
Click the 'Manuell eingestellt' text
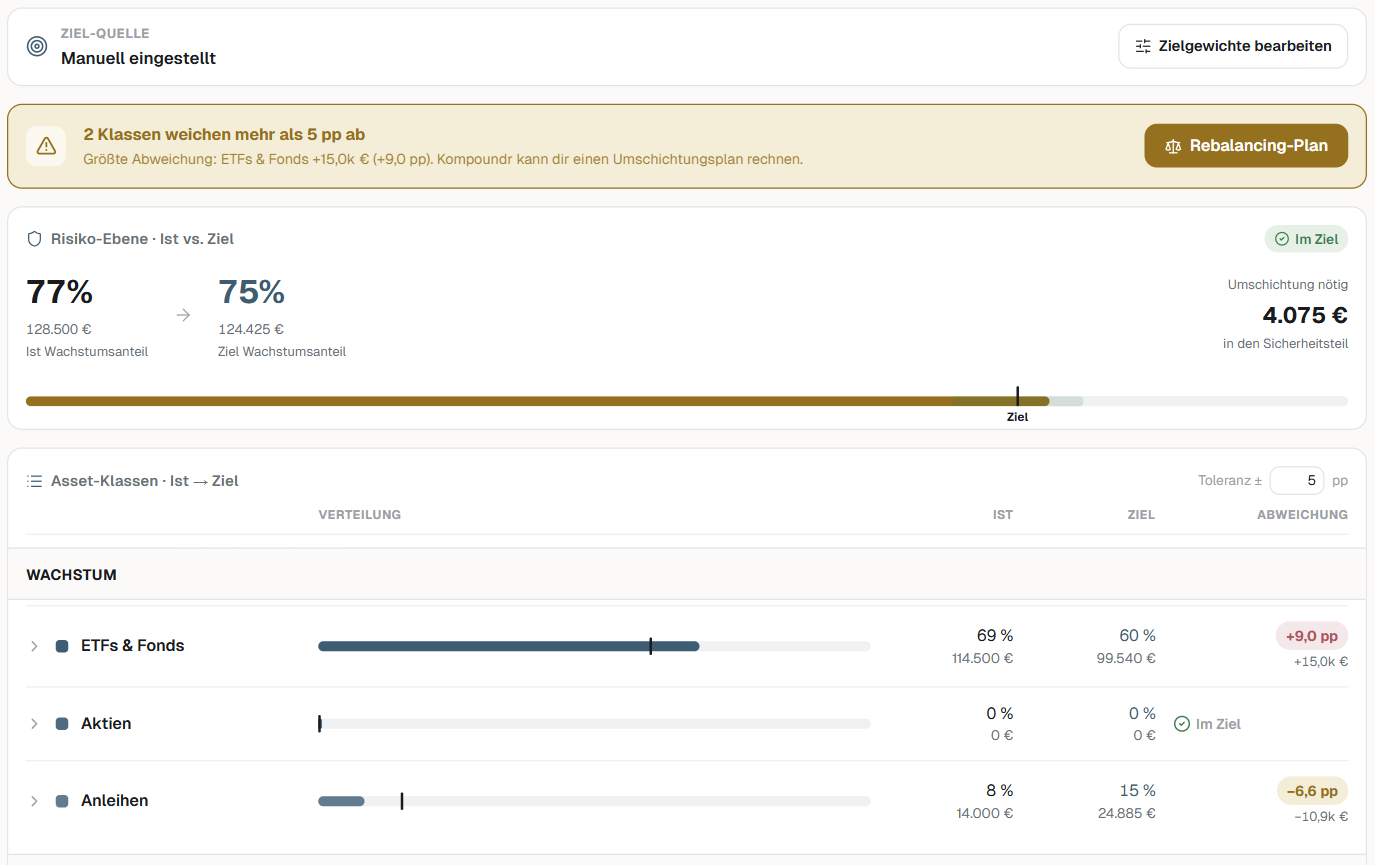138,58
